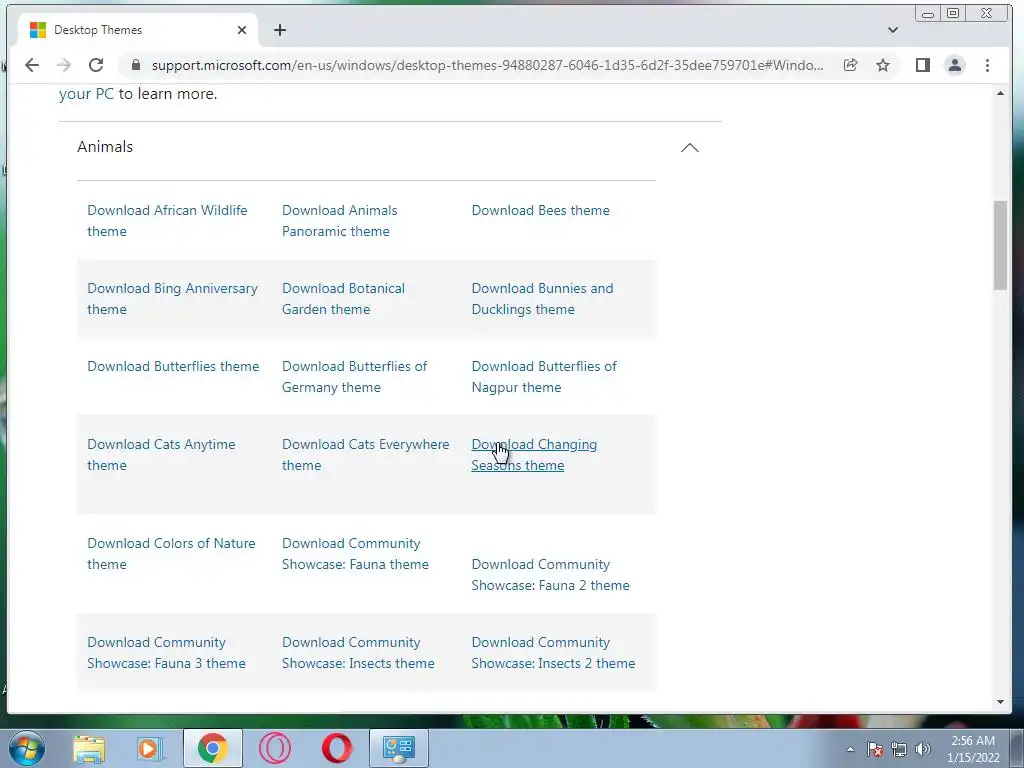Bookmark this page with the star icon
Image resolution: width=1024 pixels, height=768 pixels.
coord(883,65)
